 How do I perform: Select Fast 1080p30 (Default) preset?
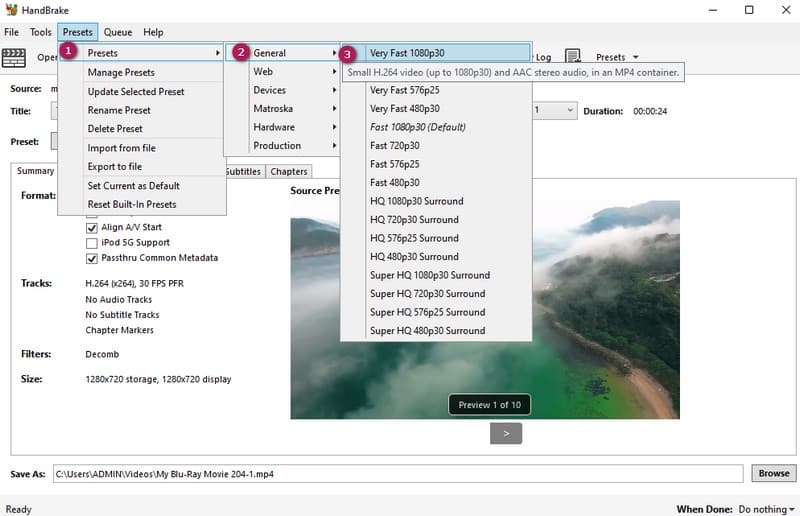[436, 127]
